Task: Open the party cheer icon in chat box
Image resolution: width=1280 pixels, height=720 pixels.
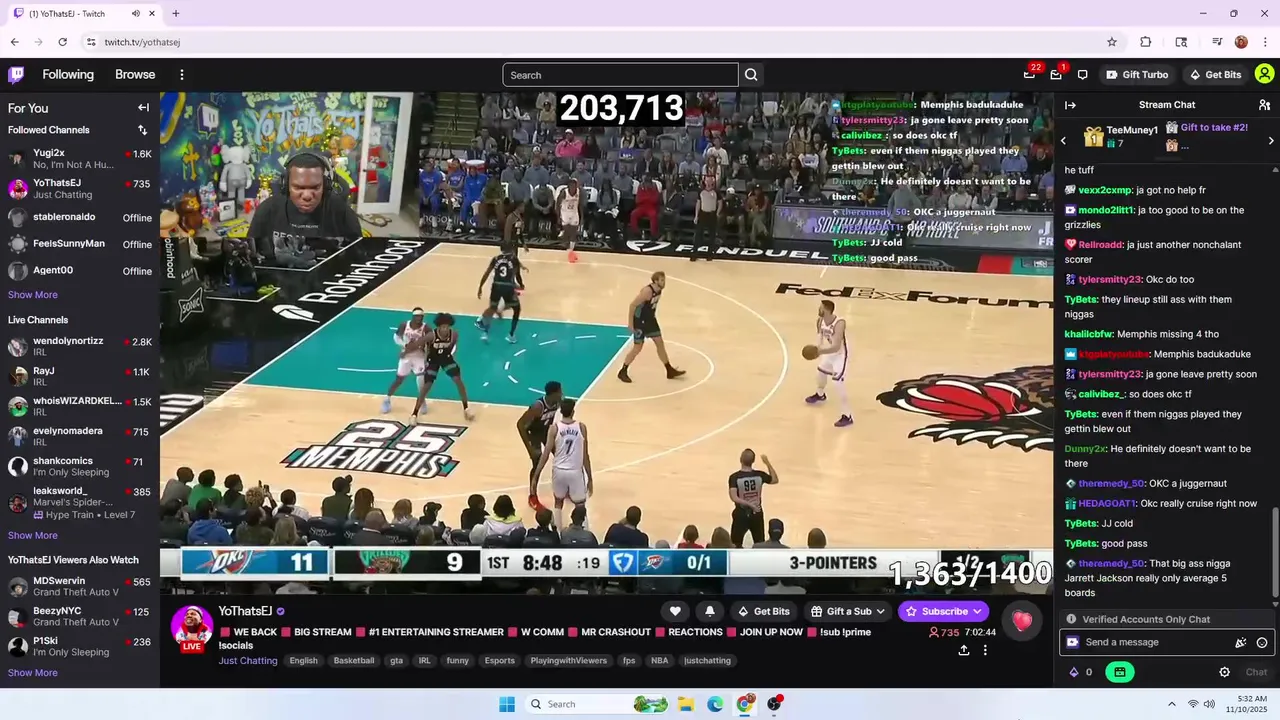Action: (1241, 643)
